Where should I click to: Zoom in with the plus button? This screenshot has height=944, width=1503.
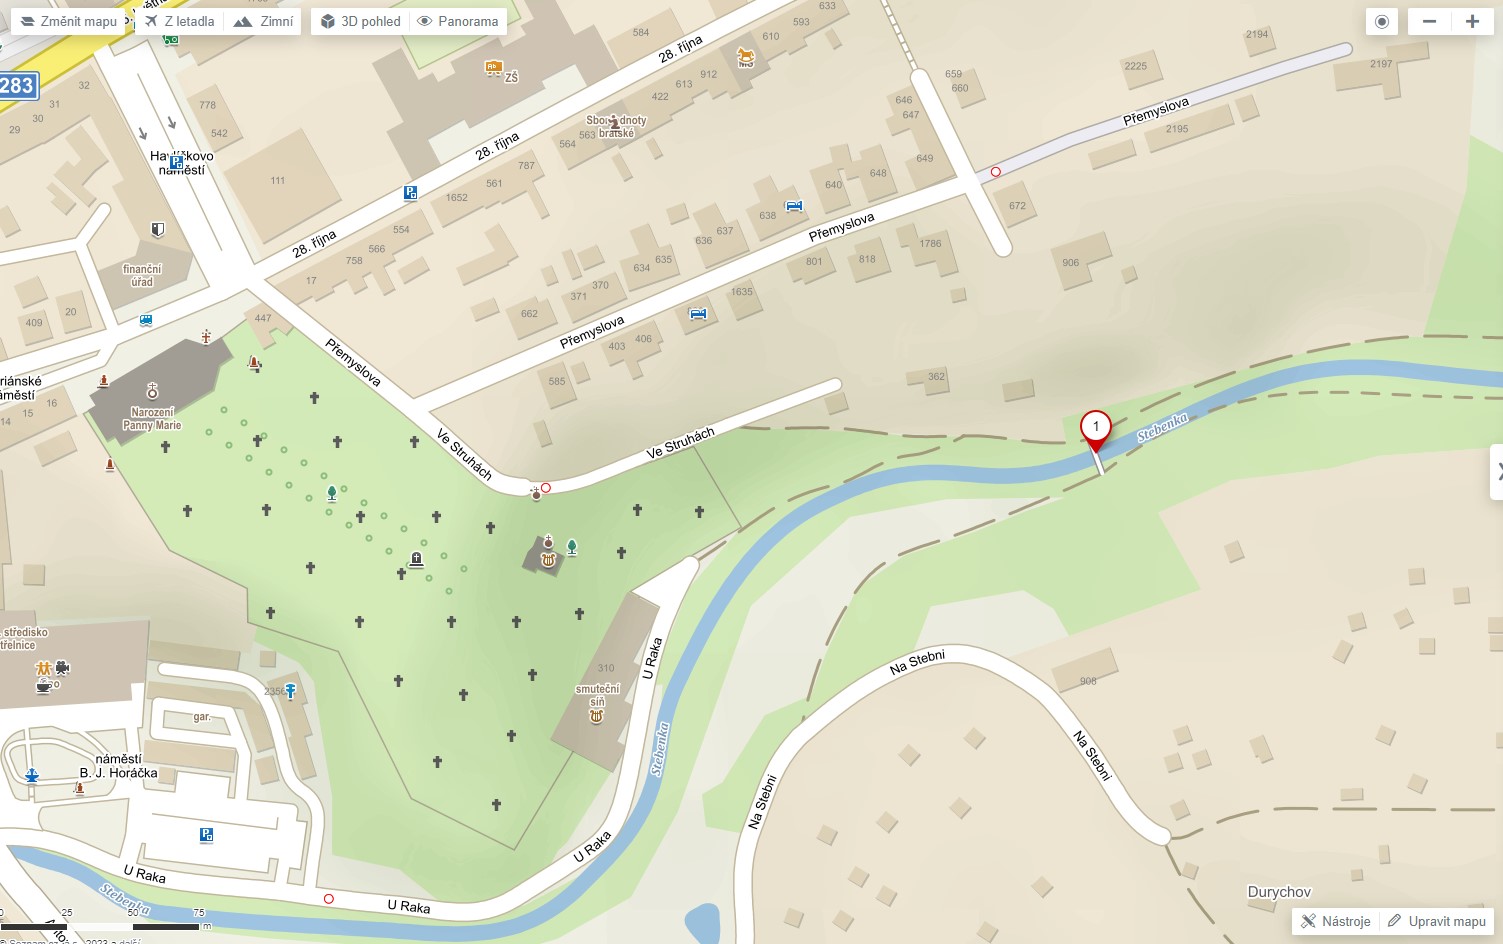click(1472, 21)
